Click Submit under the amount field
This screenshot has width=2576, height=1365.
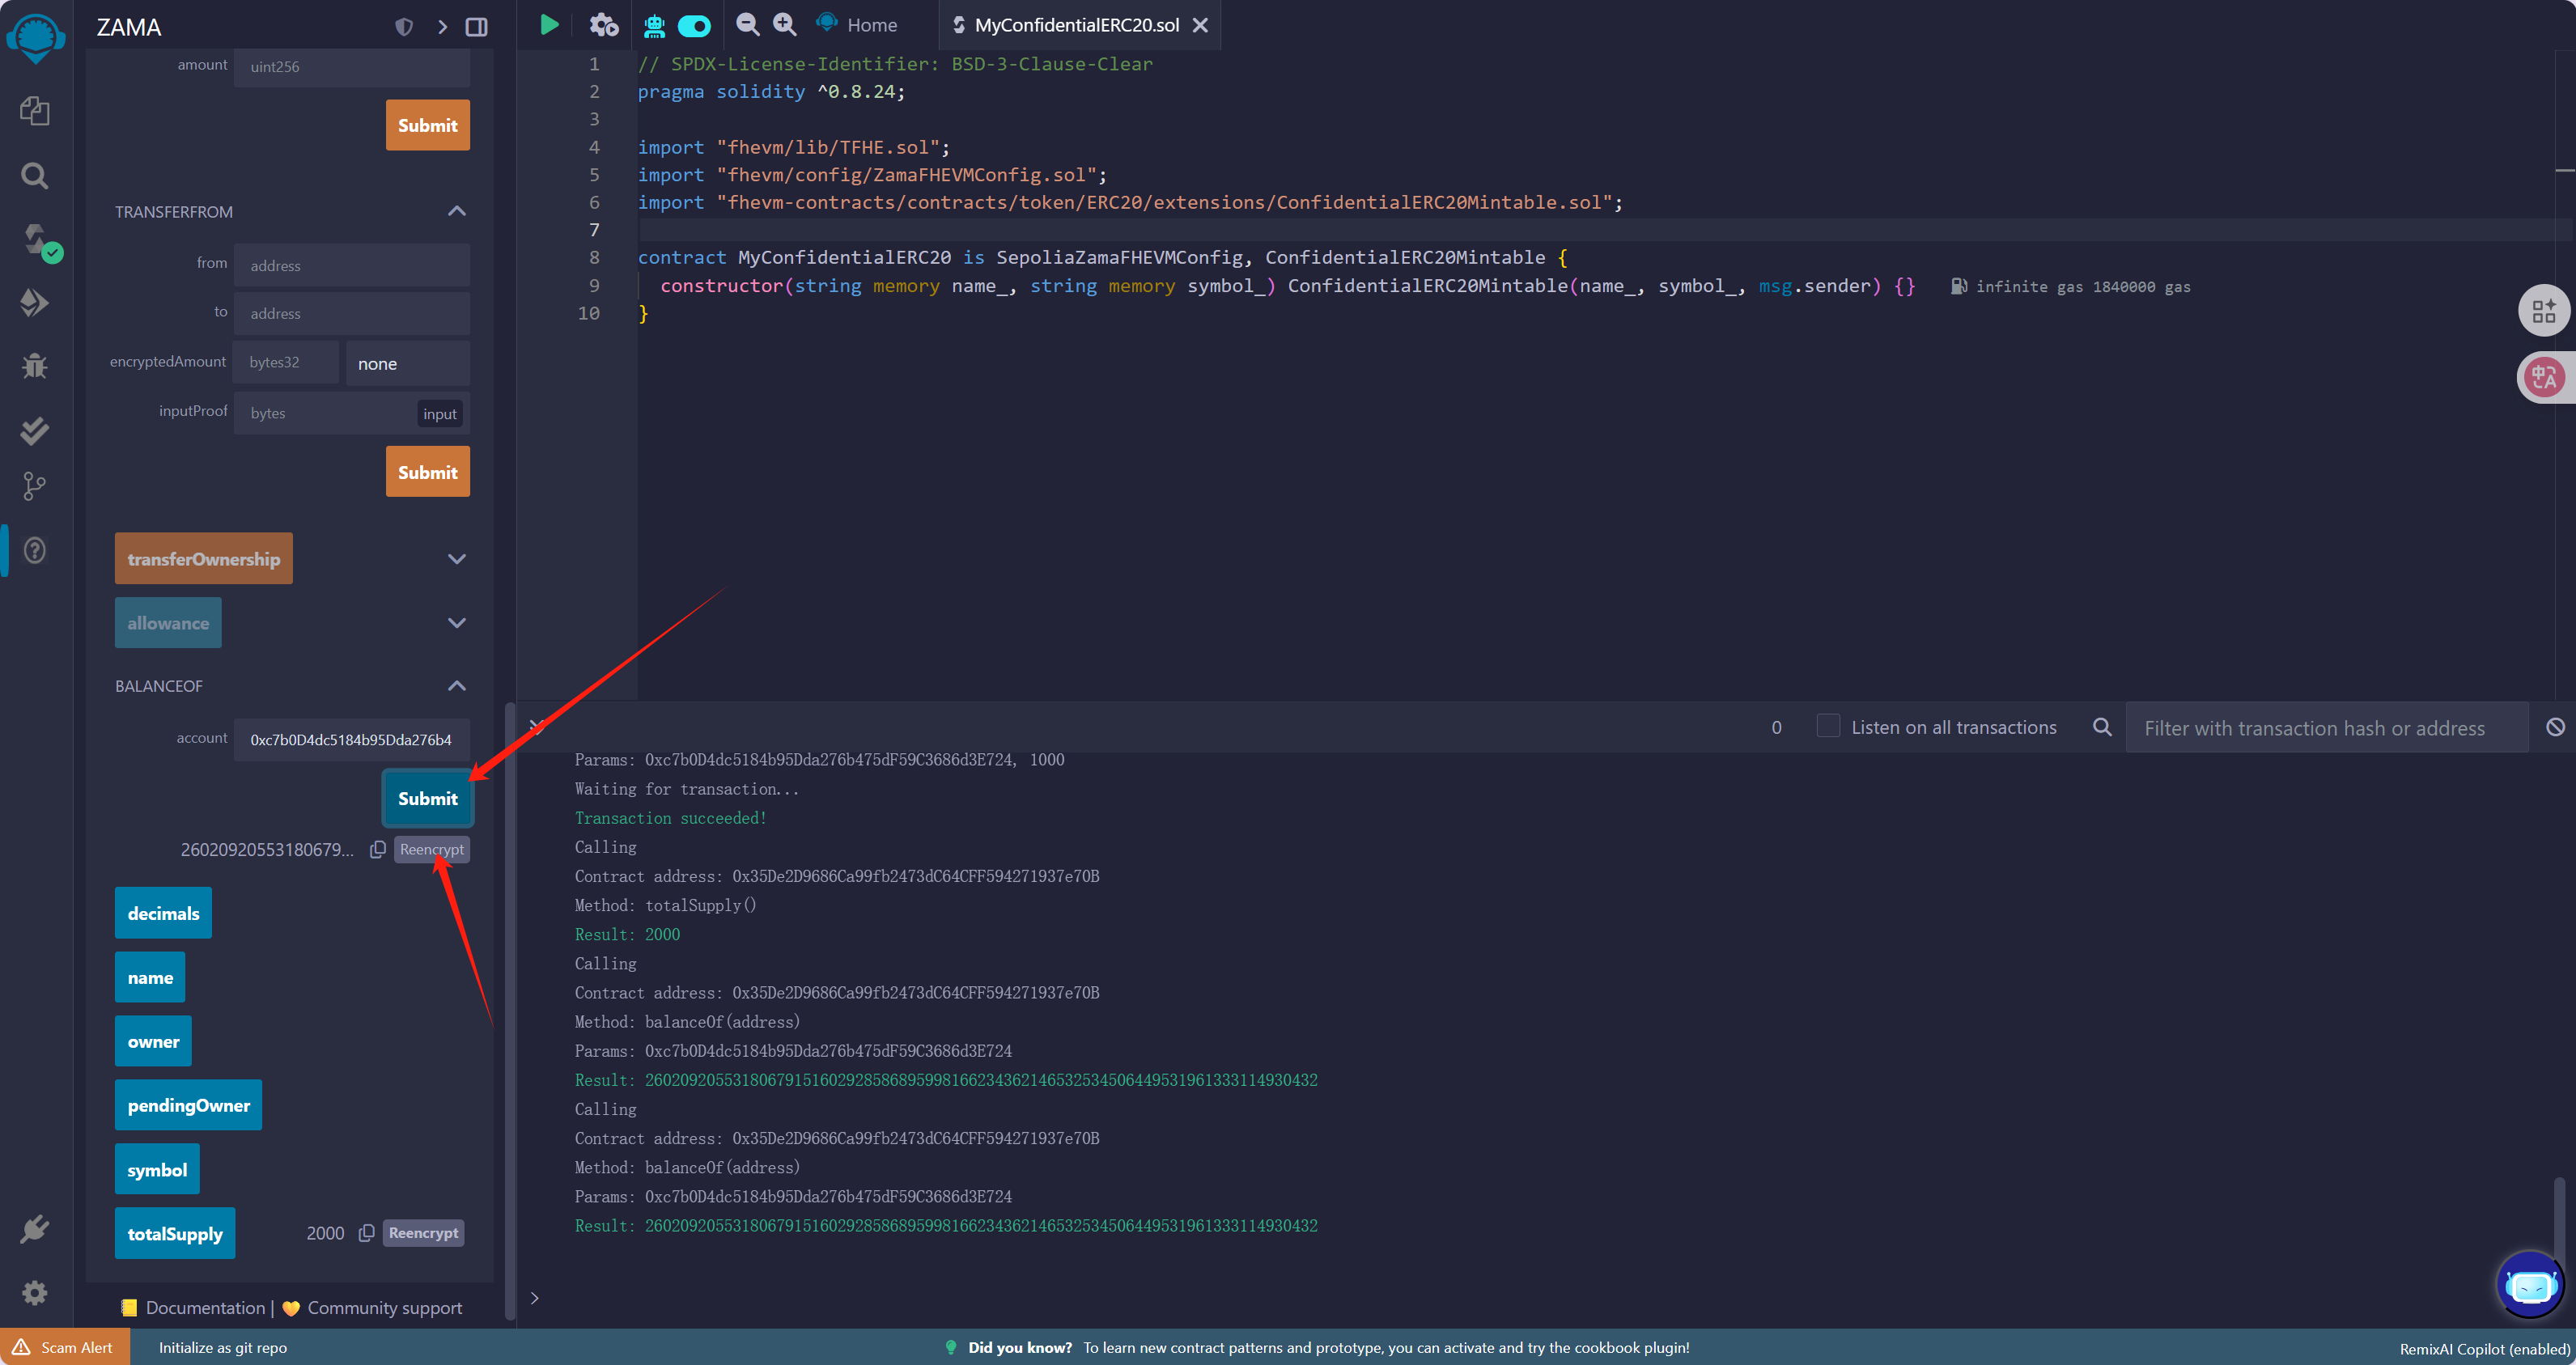[x=428, y=125]
